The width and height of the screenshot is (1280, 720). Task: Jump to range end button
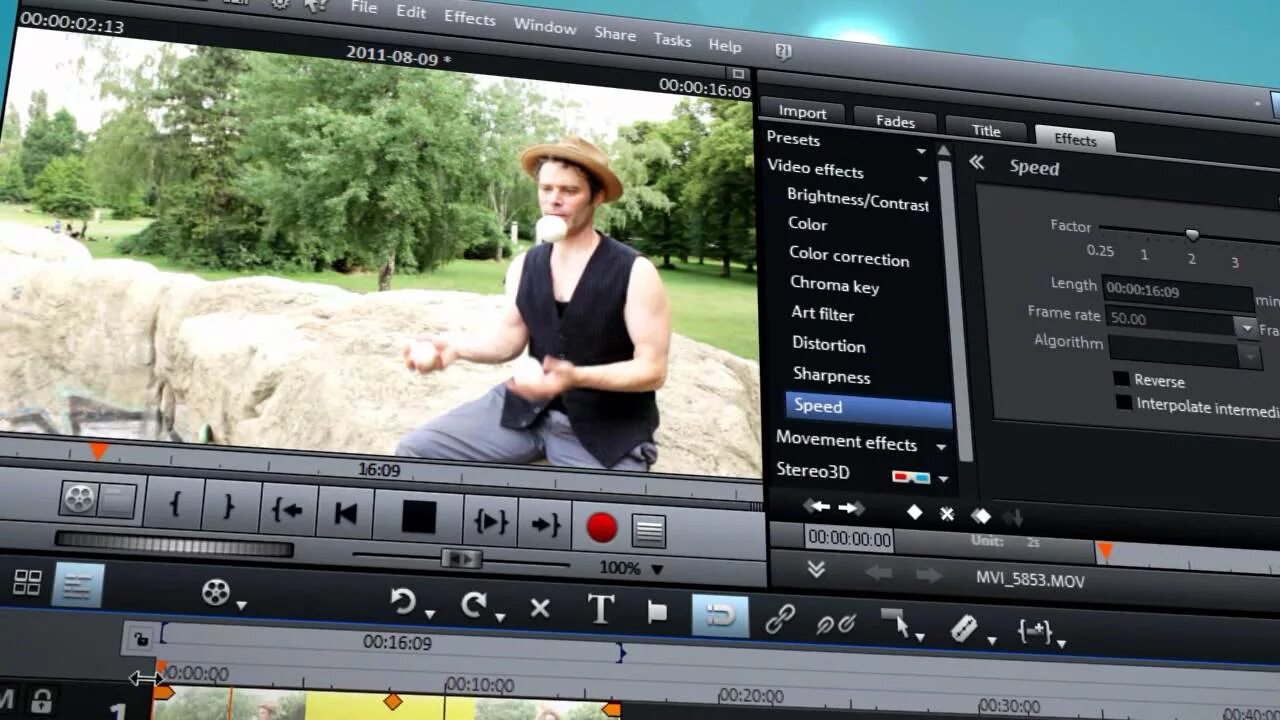[x=545, y=524]
